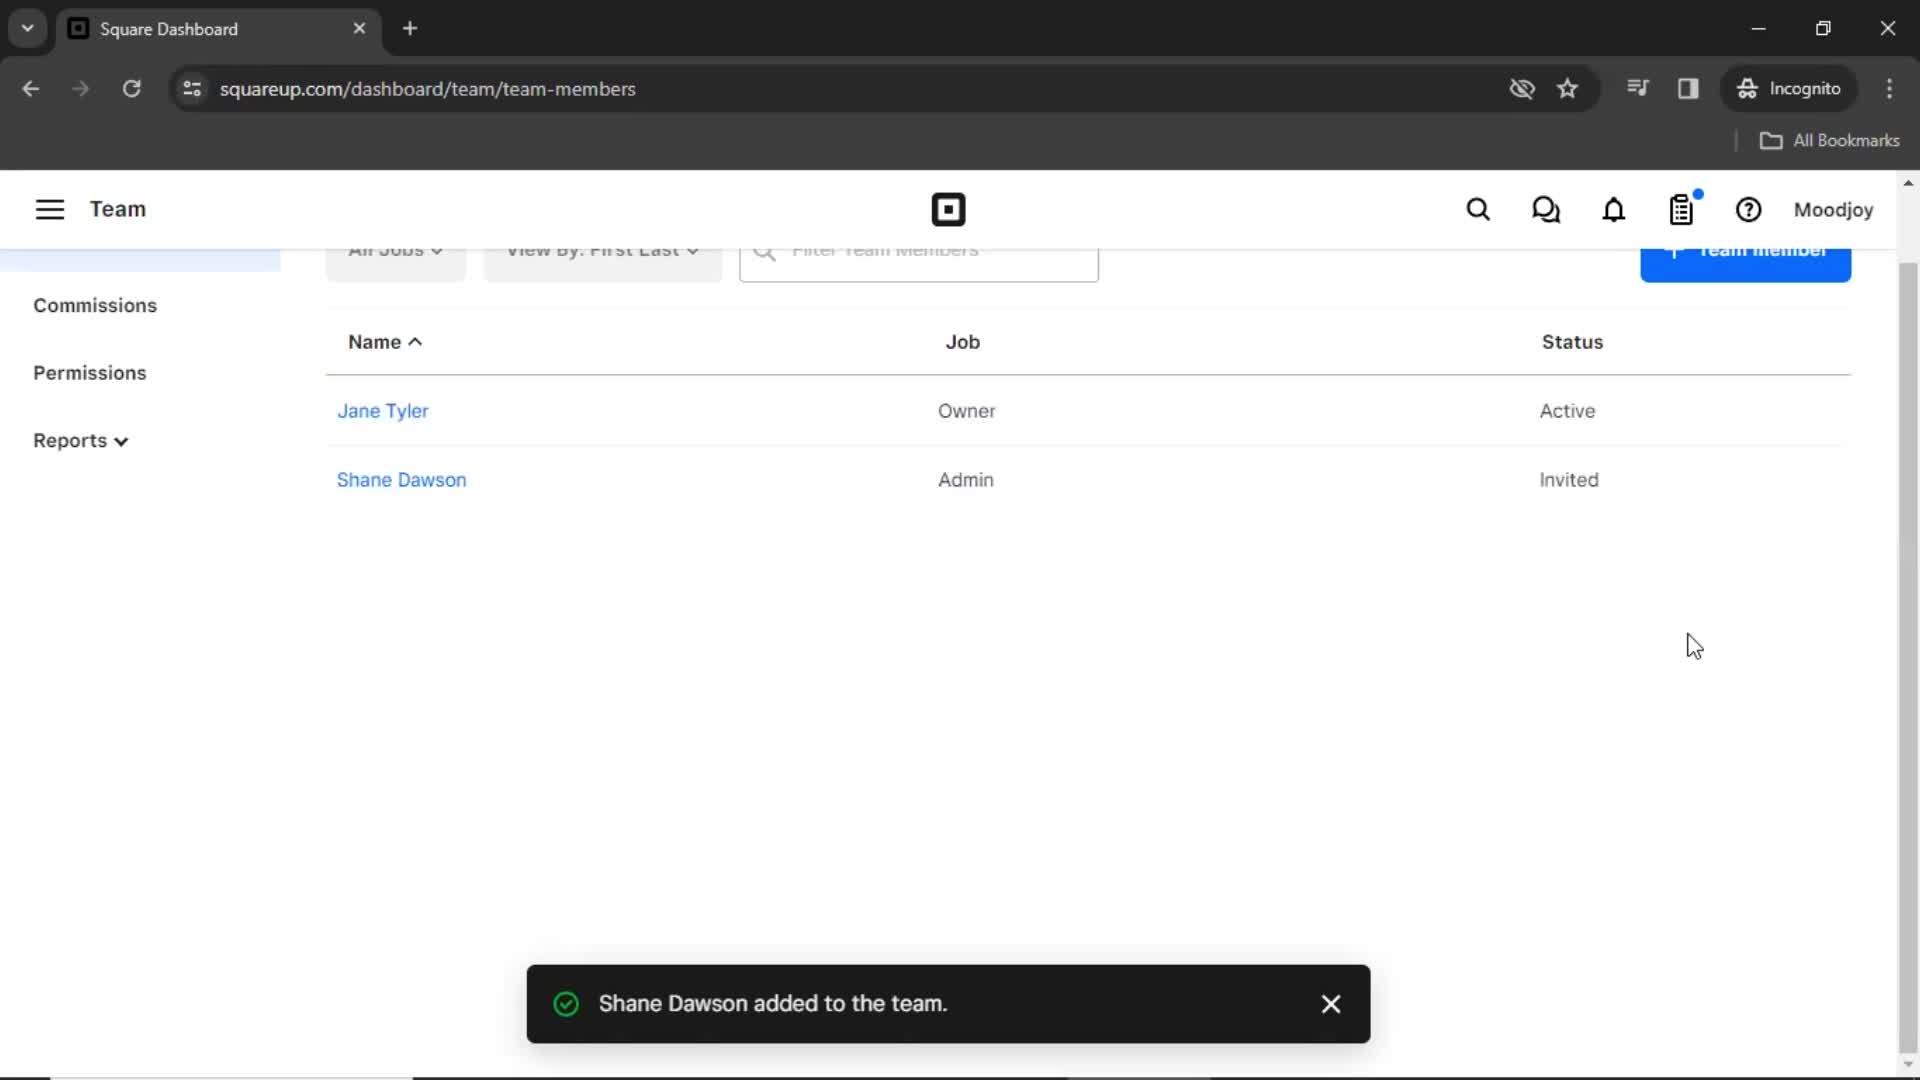This screenshot has height=1080, width=1920.
Task: Click the messaging/chat icon
Action: 1545,210
